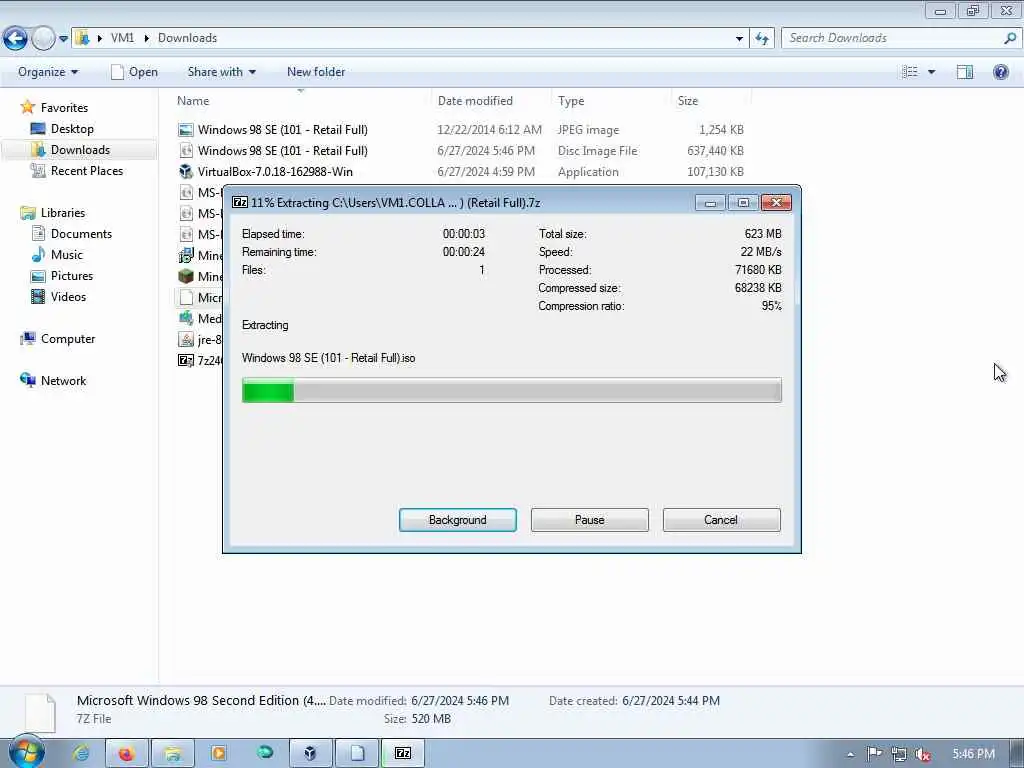Click the network tray icon
This screenshot has height=768, width=1024.
click(899, 754)
